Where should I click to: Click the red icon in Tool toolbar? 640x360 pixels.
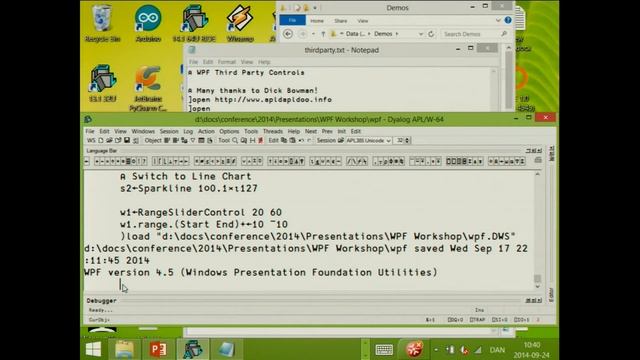[x=260, y=140]
